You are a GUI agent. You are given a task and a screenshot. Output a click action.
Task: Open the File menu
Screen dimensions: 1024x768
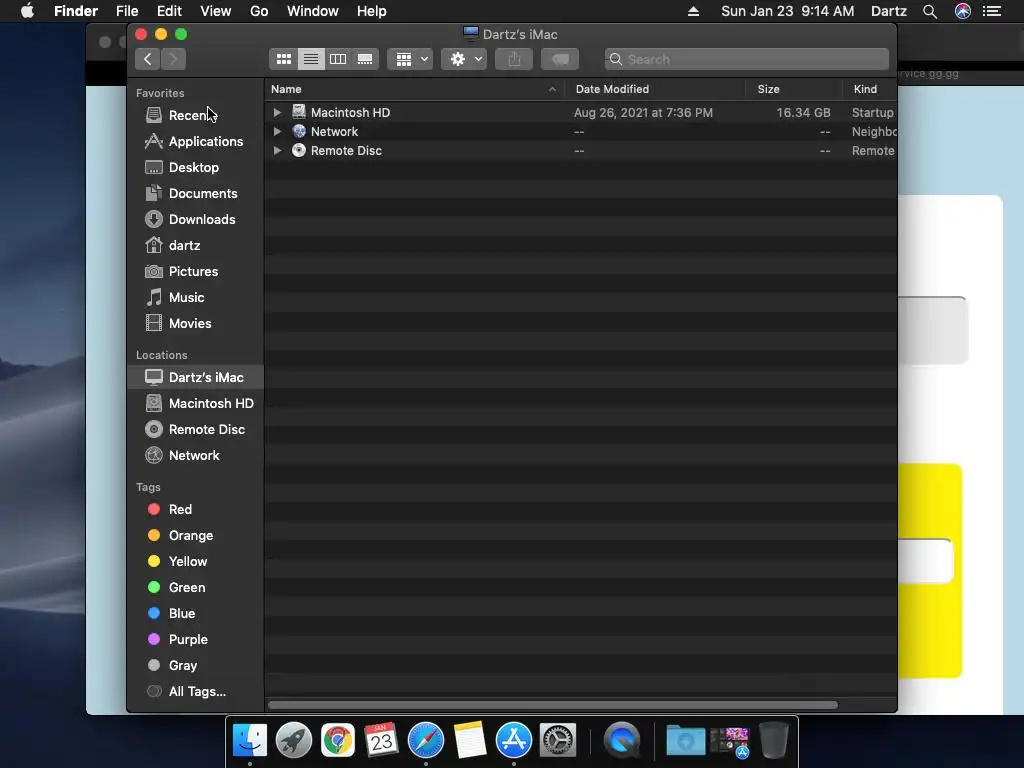tap(127, 11)
